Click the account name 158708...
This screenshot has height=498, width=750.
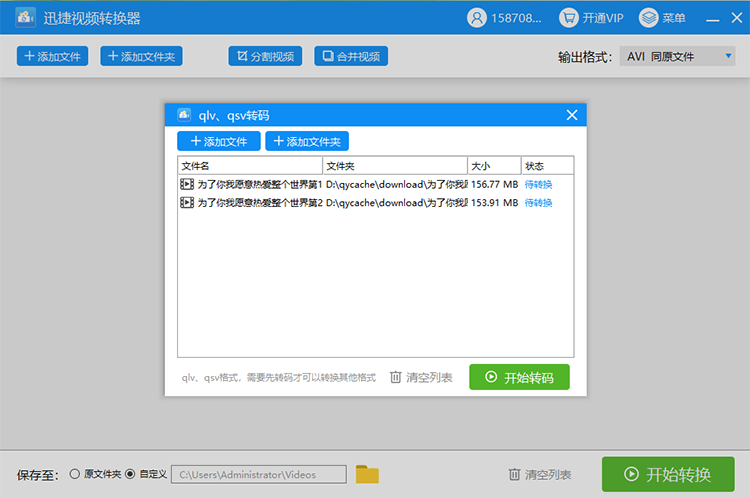pyautogui.click(x=516, y=18)
